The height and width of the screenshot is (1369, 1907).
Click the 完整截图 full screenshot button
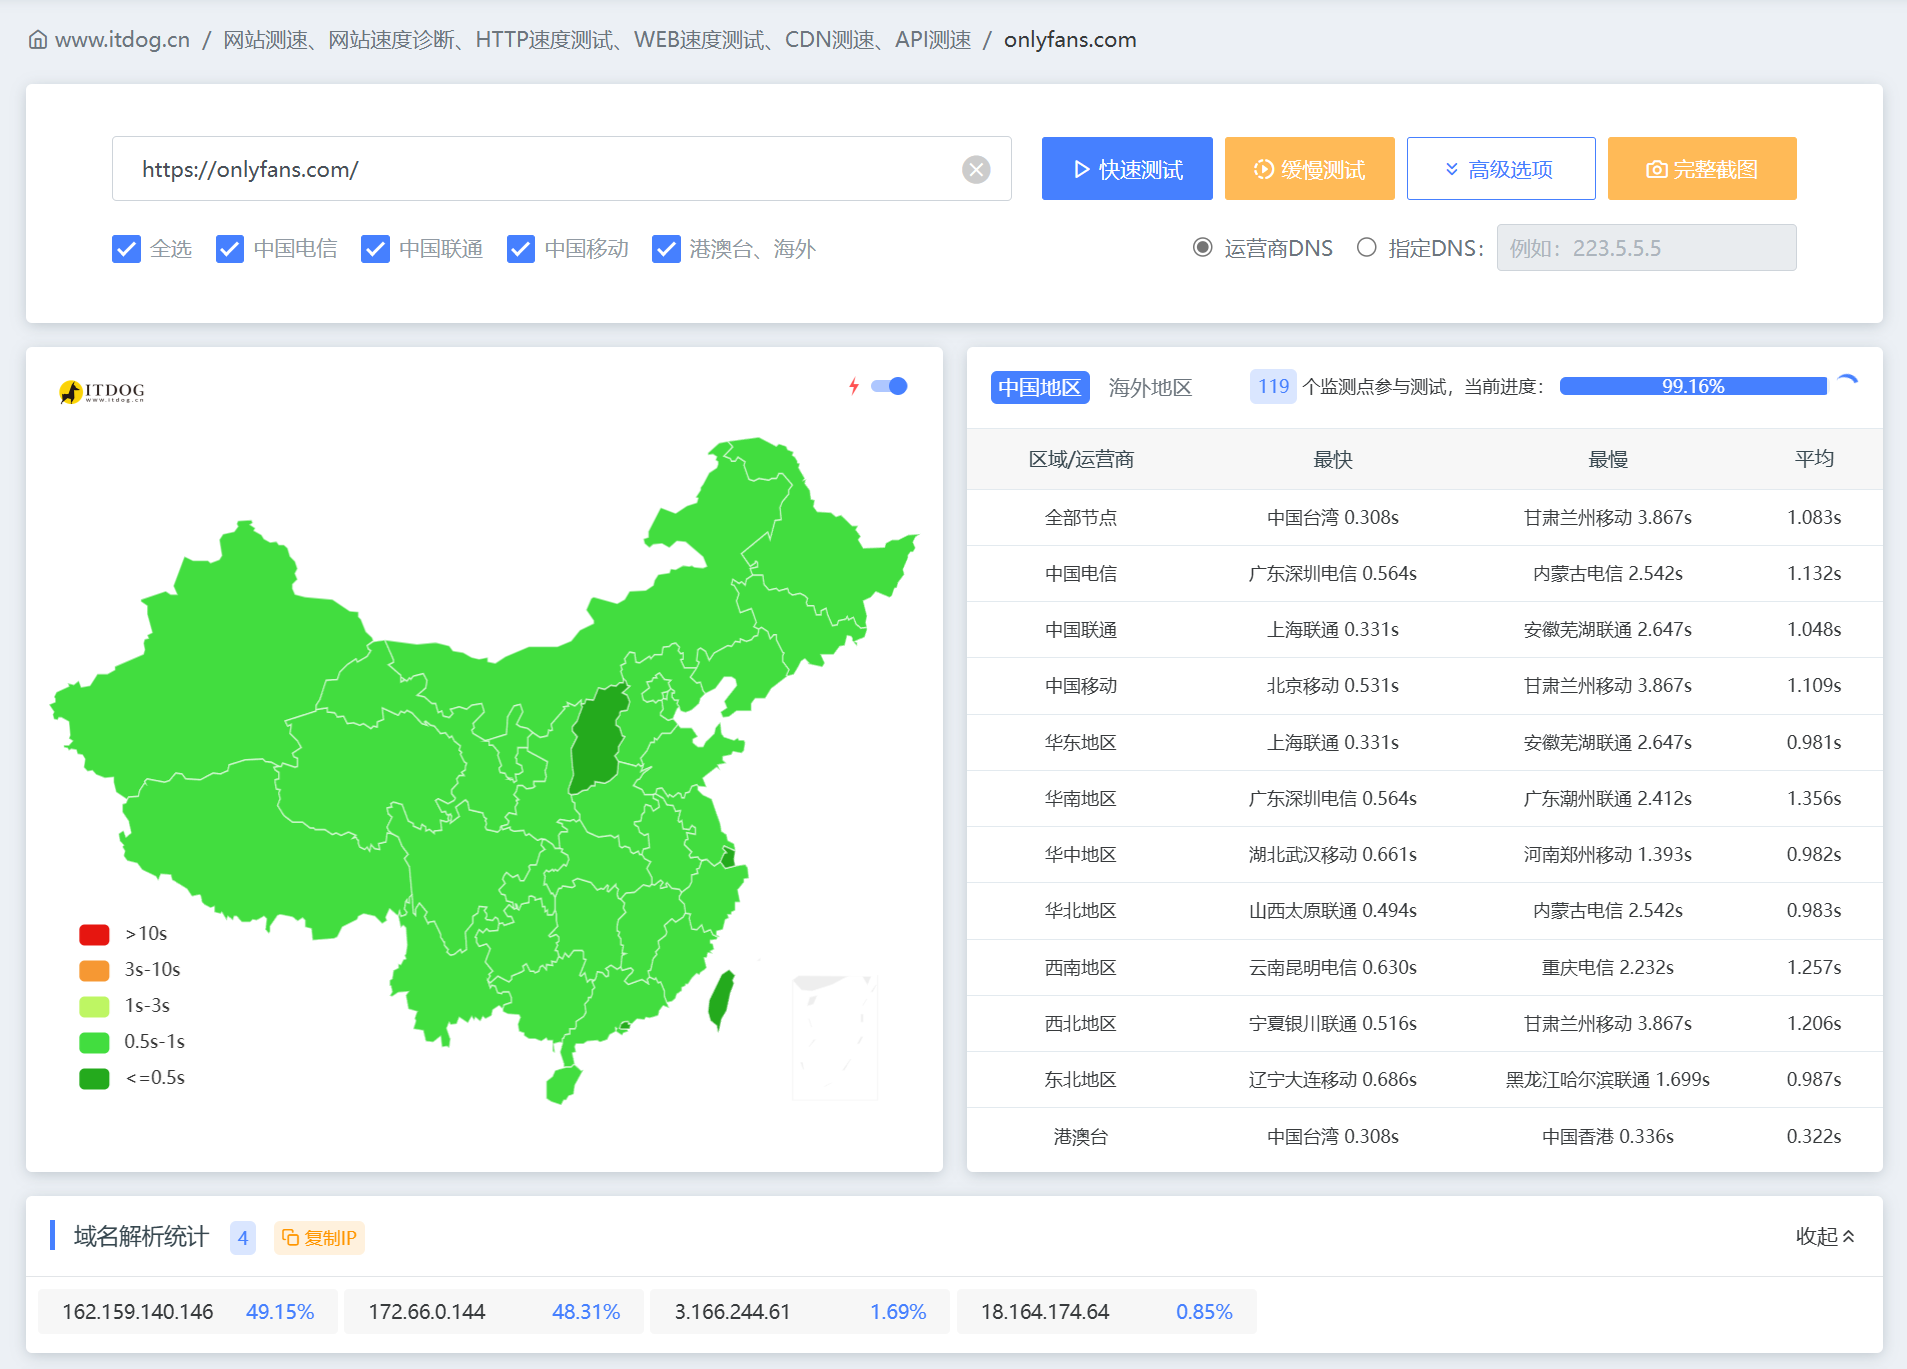[x=1702, y=169]
